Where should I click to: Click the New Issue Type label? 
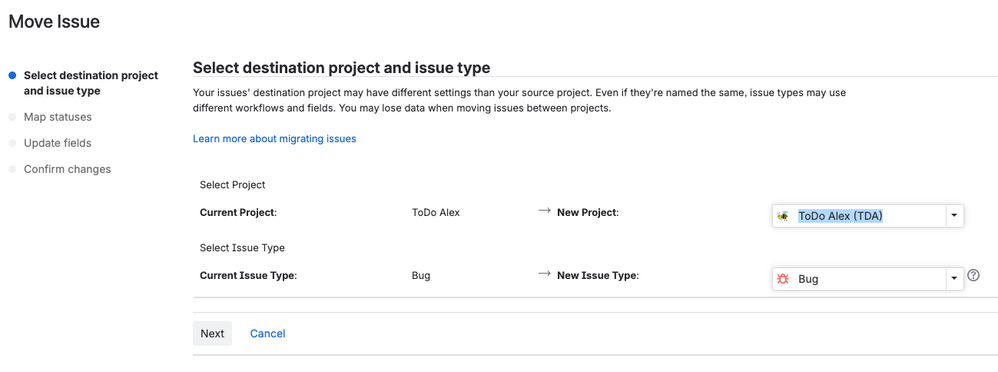click(598, 276)
